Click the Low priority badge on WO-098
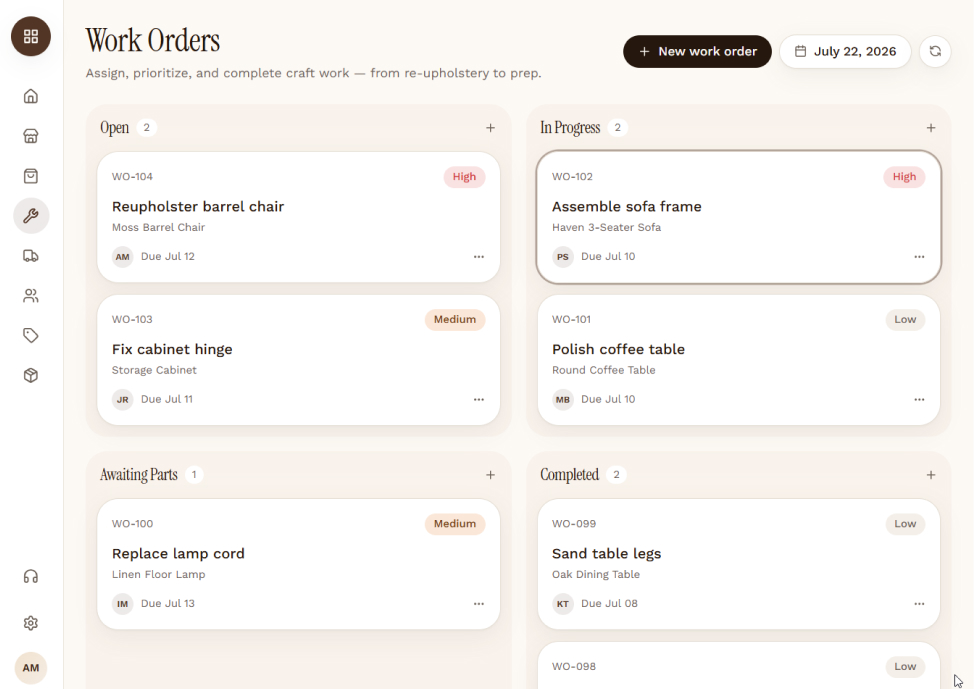This screenshot has width=974, height=689. tap(905, 667)
